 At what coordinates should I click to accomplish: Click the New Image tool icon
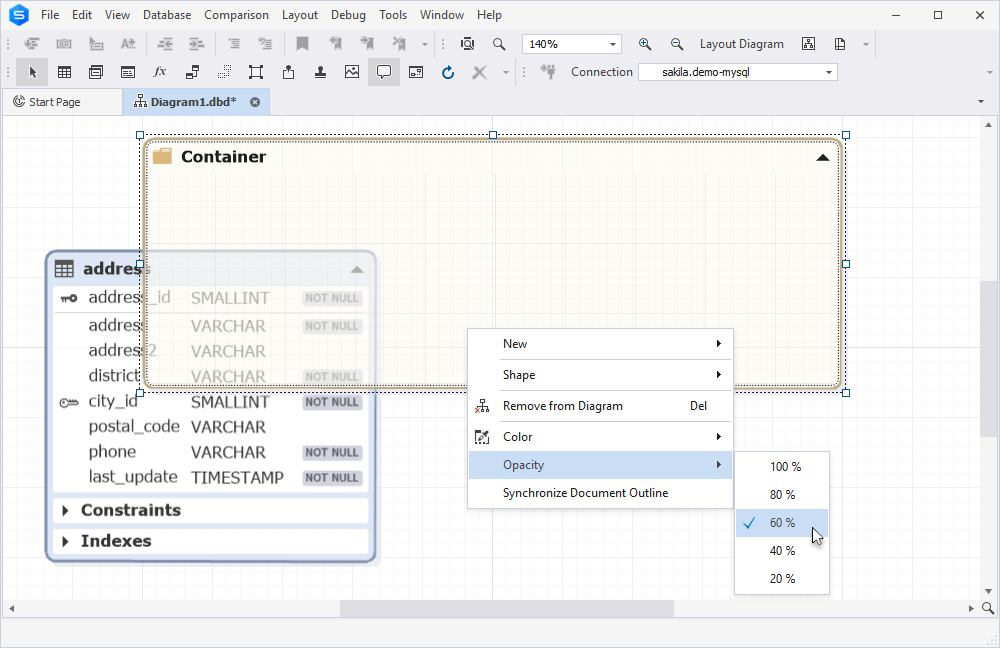click(x=352, y=72)
